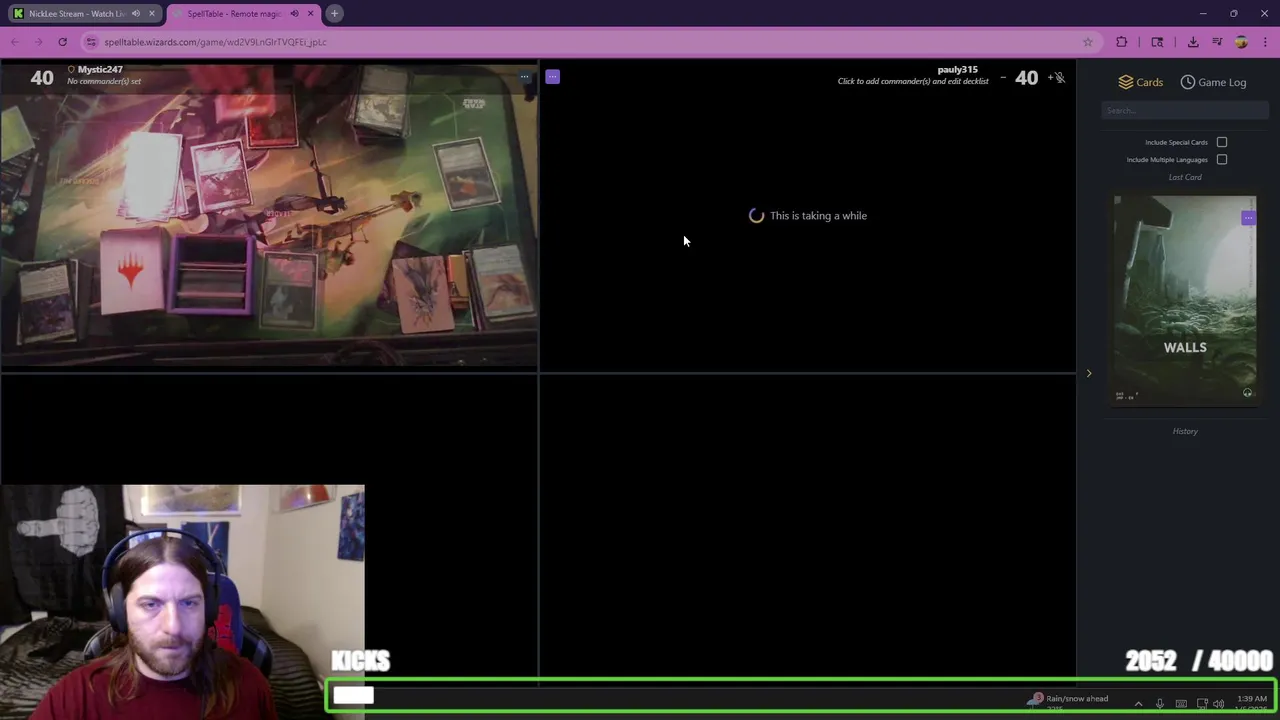
Task: Open network status in system tray
Action: tap(1202, 704)
